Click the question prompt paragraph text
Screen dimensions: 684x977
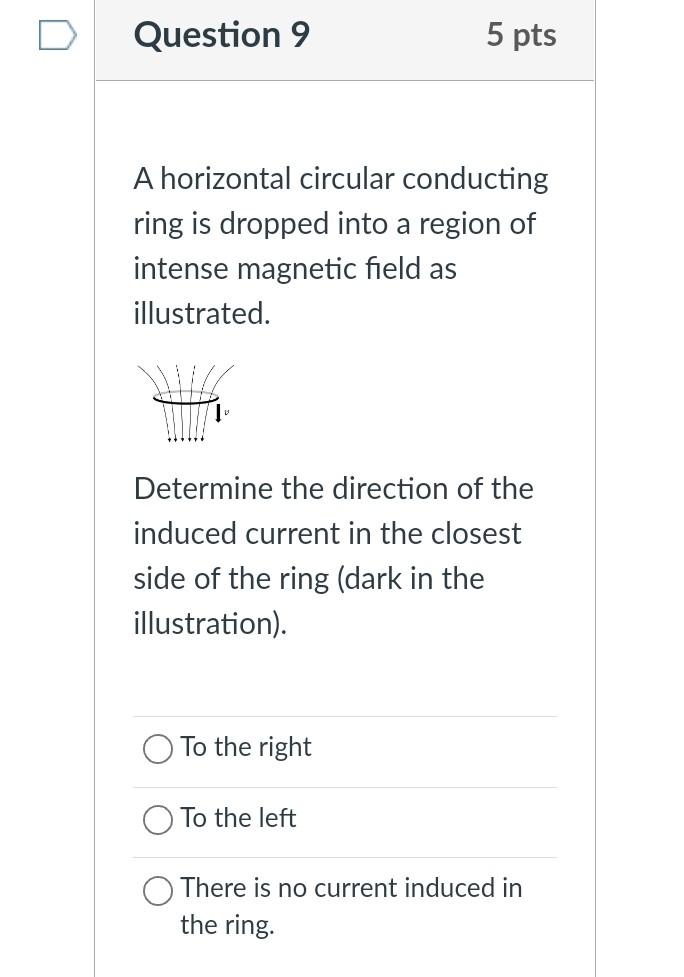point(340,245)
